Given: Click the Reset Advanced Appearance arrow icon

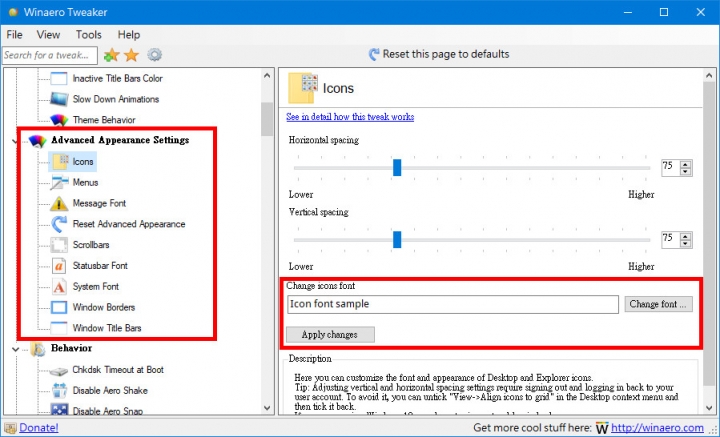Looking at the screenshot, I should point(59,224).
